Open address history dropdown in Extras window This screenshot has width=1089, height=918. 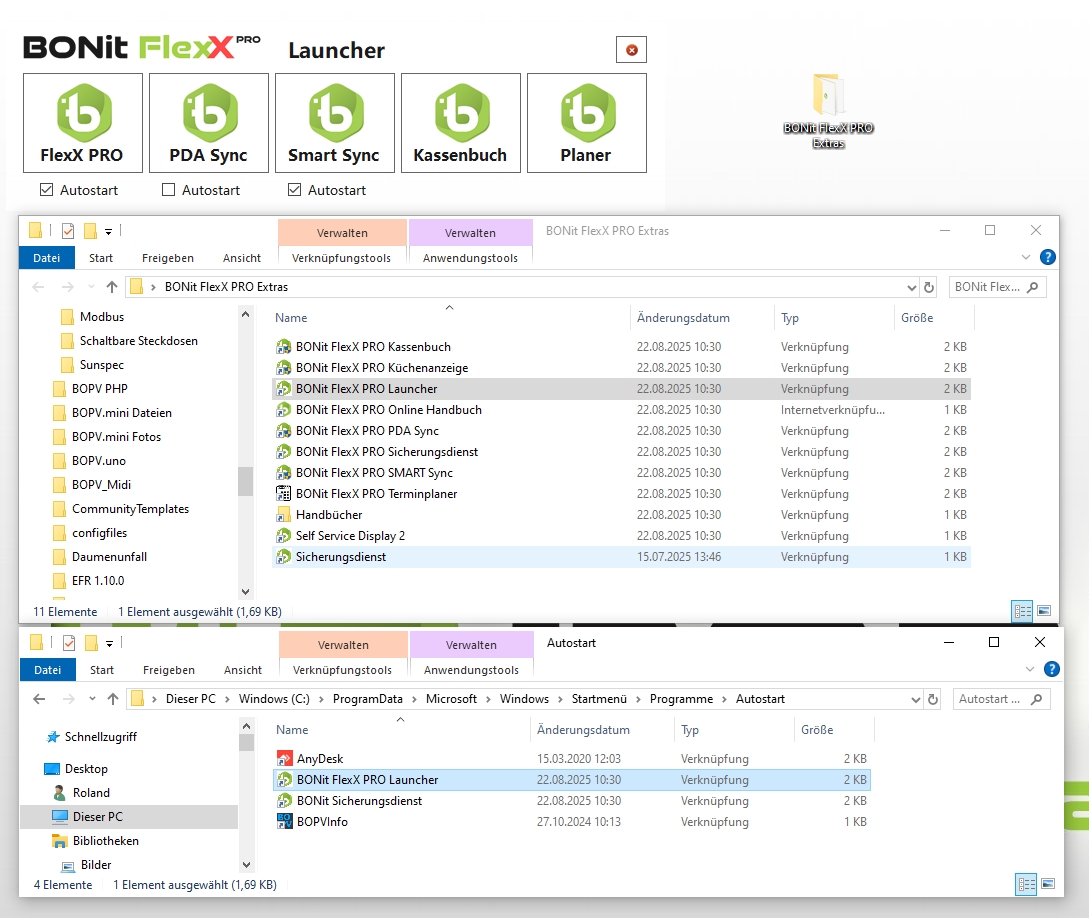(911, 287)
